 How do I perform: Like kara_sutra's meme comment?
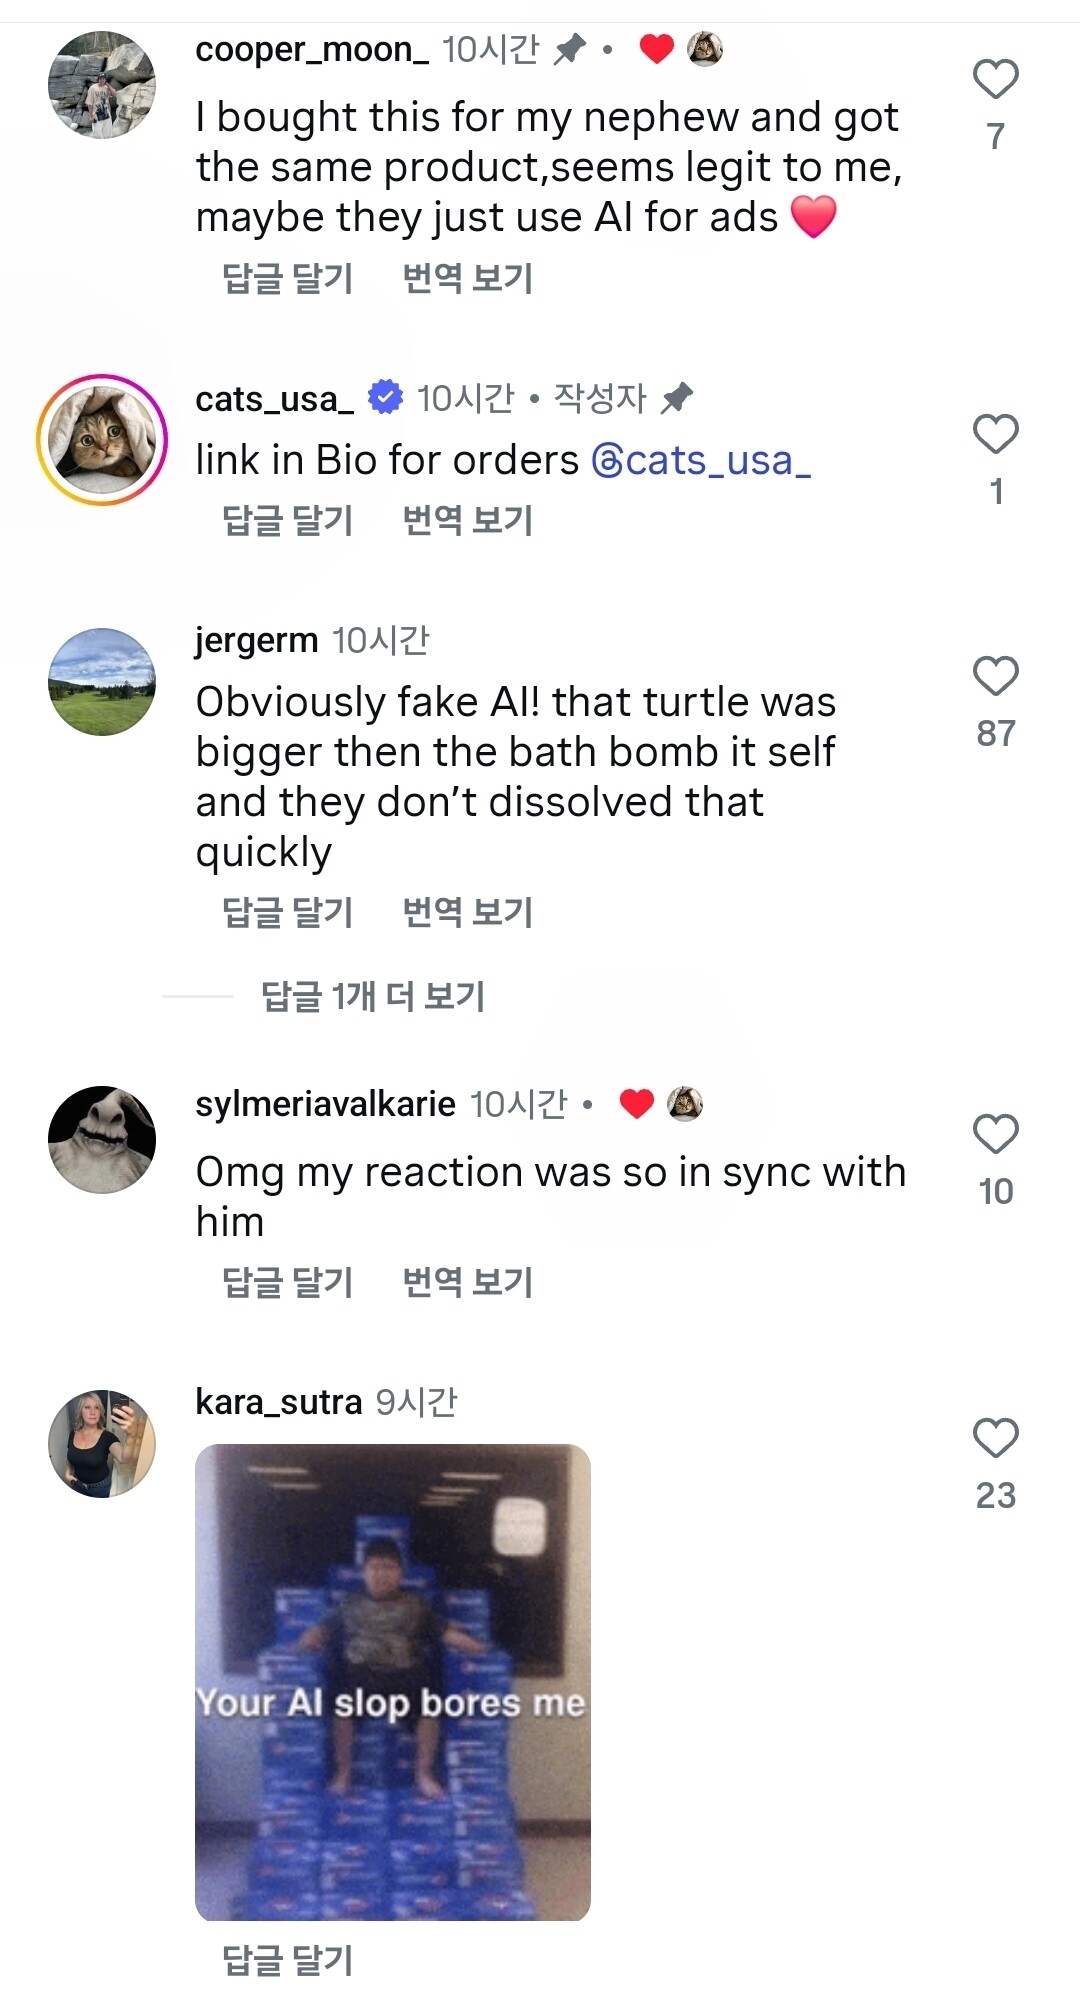pos(995,1439)
